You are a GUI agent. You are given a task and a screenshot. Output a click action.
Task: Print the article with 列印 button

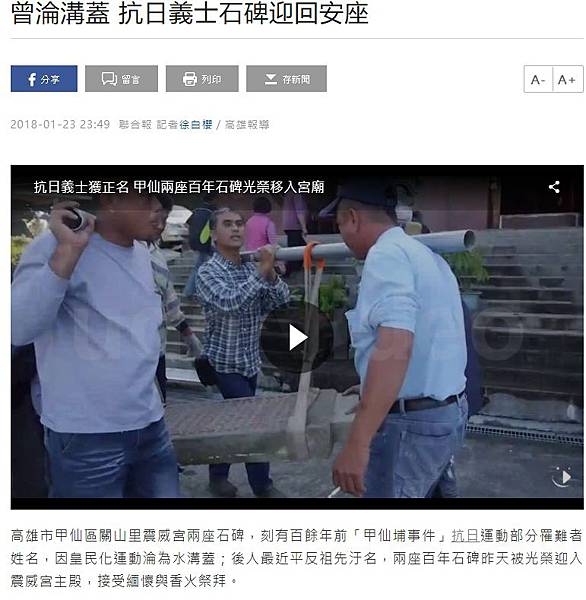[x=202, y=79]
